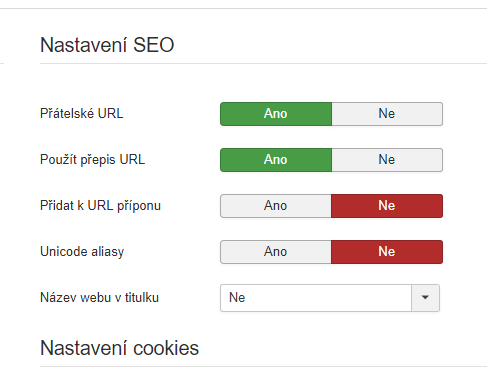Screen dimensions: 487x388
Task: Click the top border line above Nastavení SEO
Action: coord(243,9)
